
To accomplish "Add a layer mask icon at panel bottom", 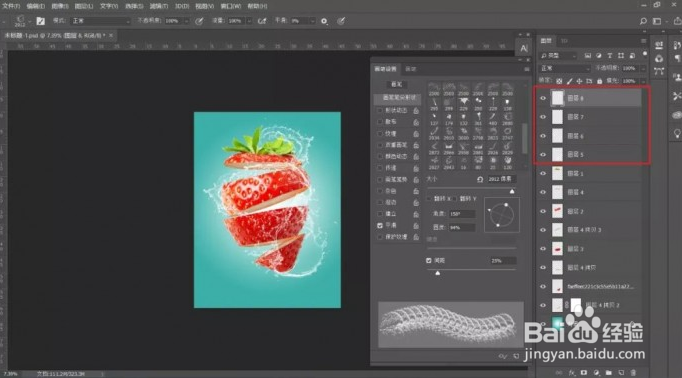I will coord(584,373).
